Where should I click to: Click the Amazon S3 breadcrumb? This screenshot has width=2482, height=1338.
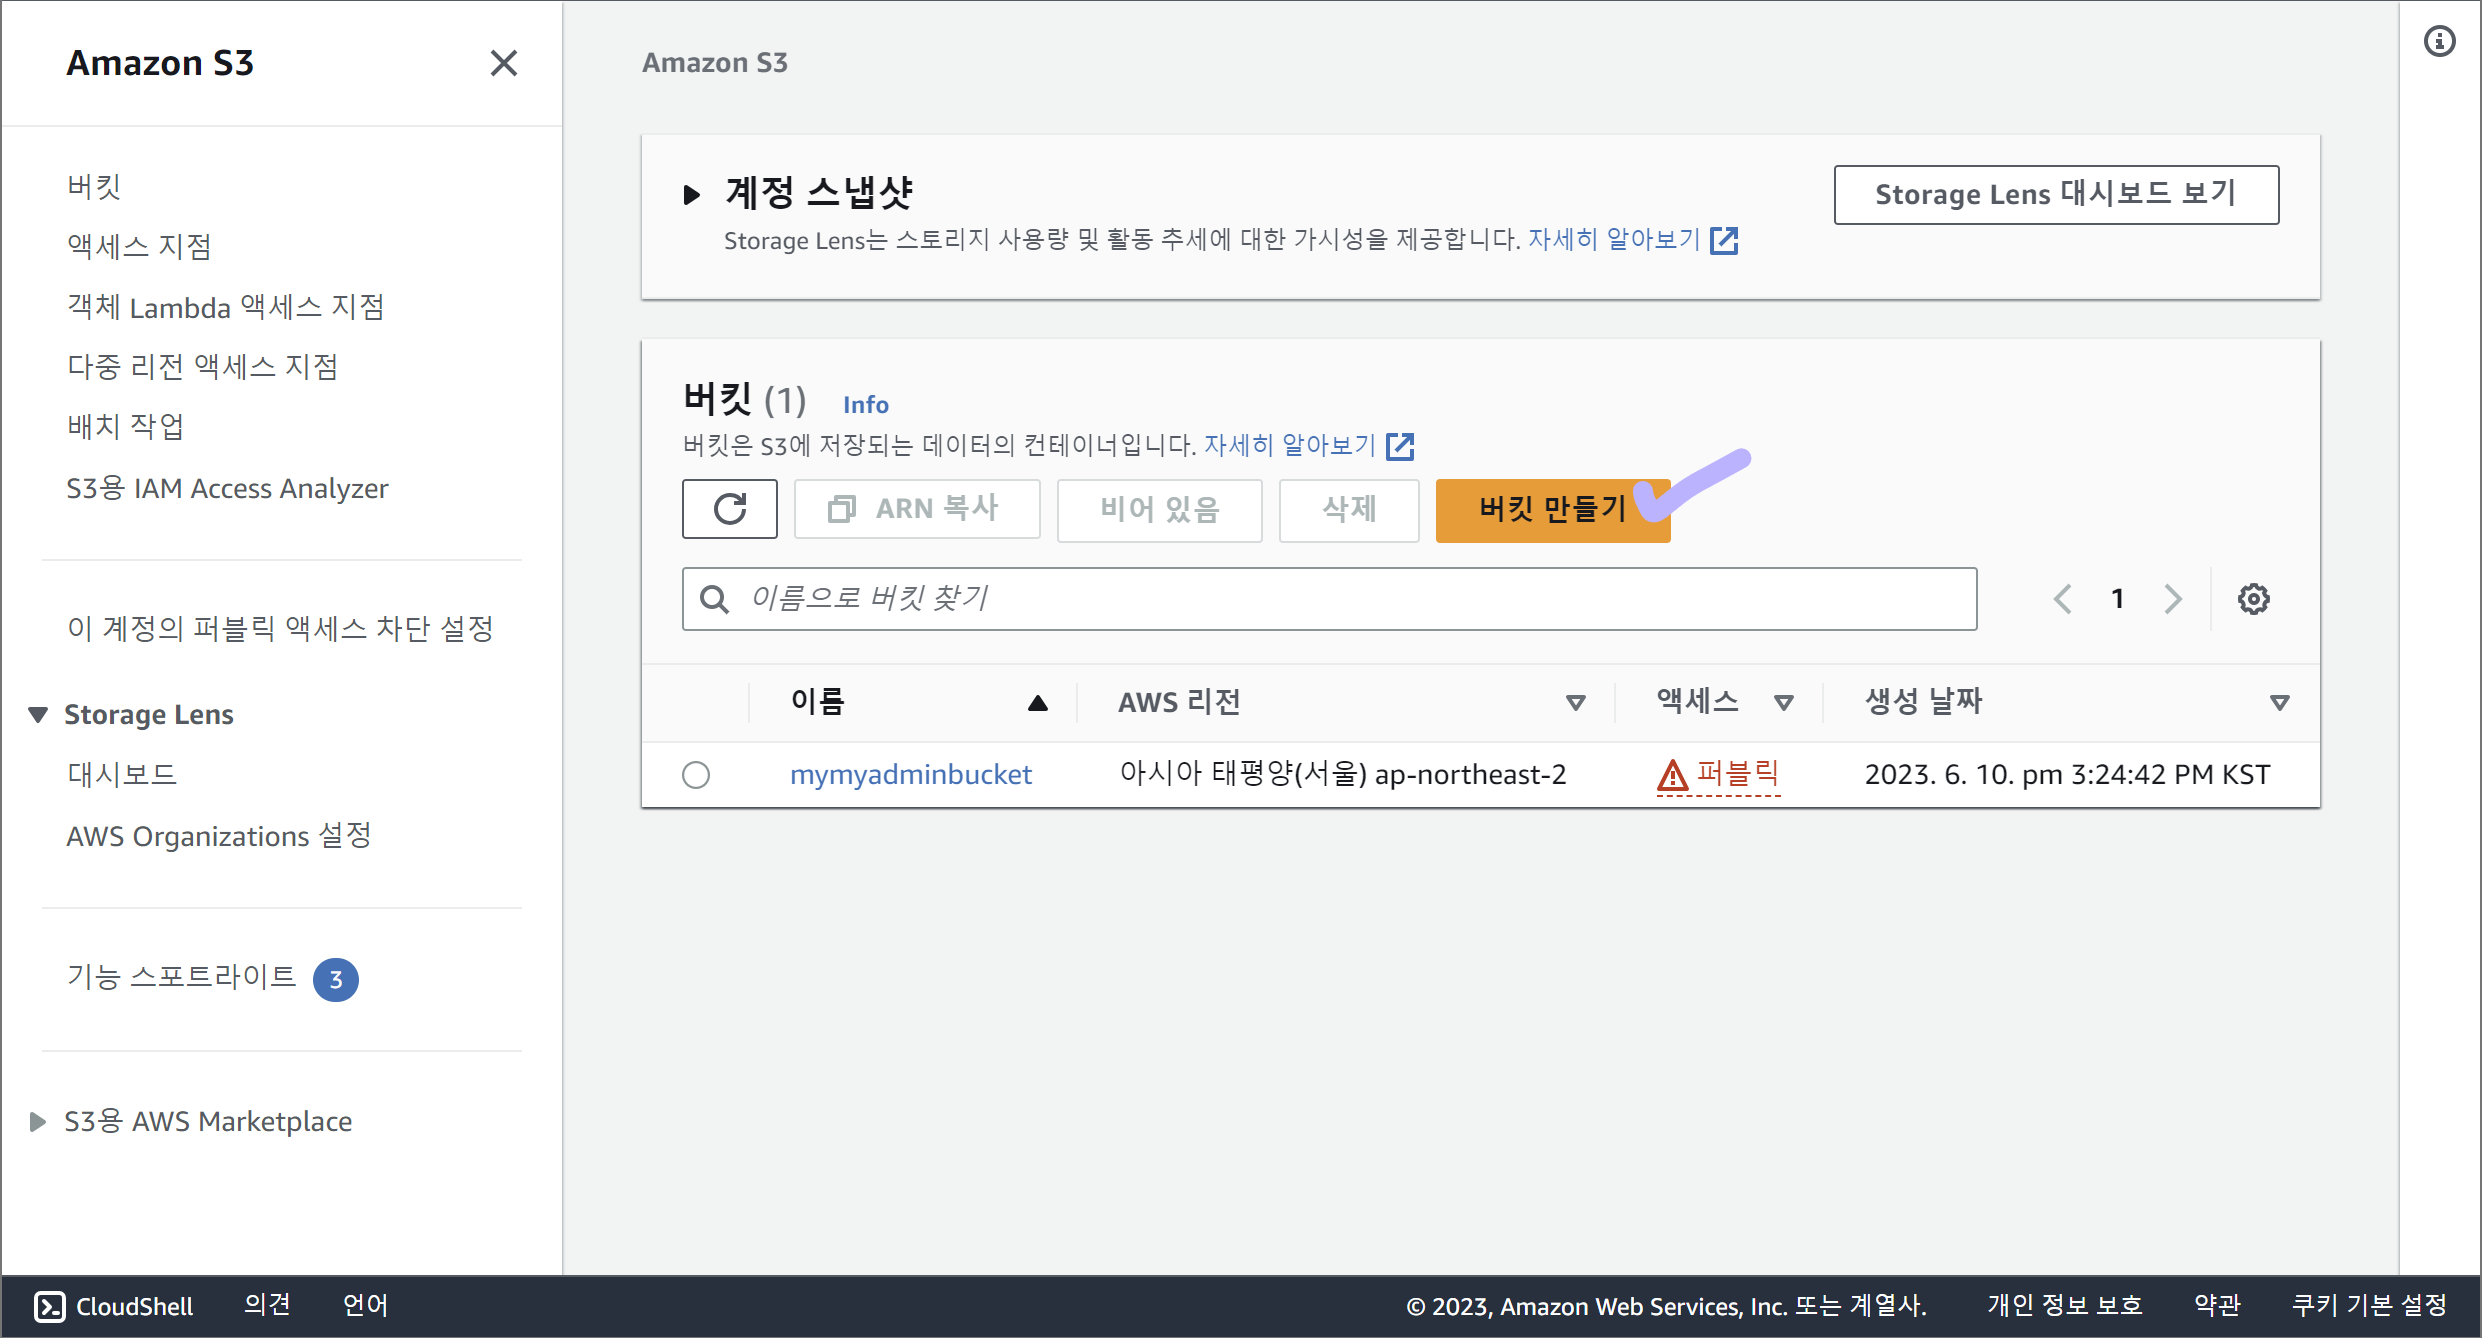(x=714, y=63)
